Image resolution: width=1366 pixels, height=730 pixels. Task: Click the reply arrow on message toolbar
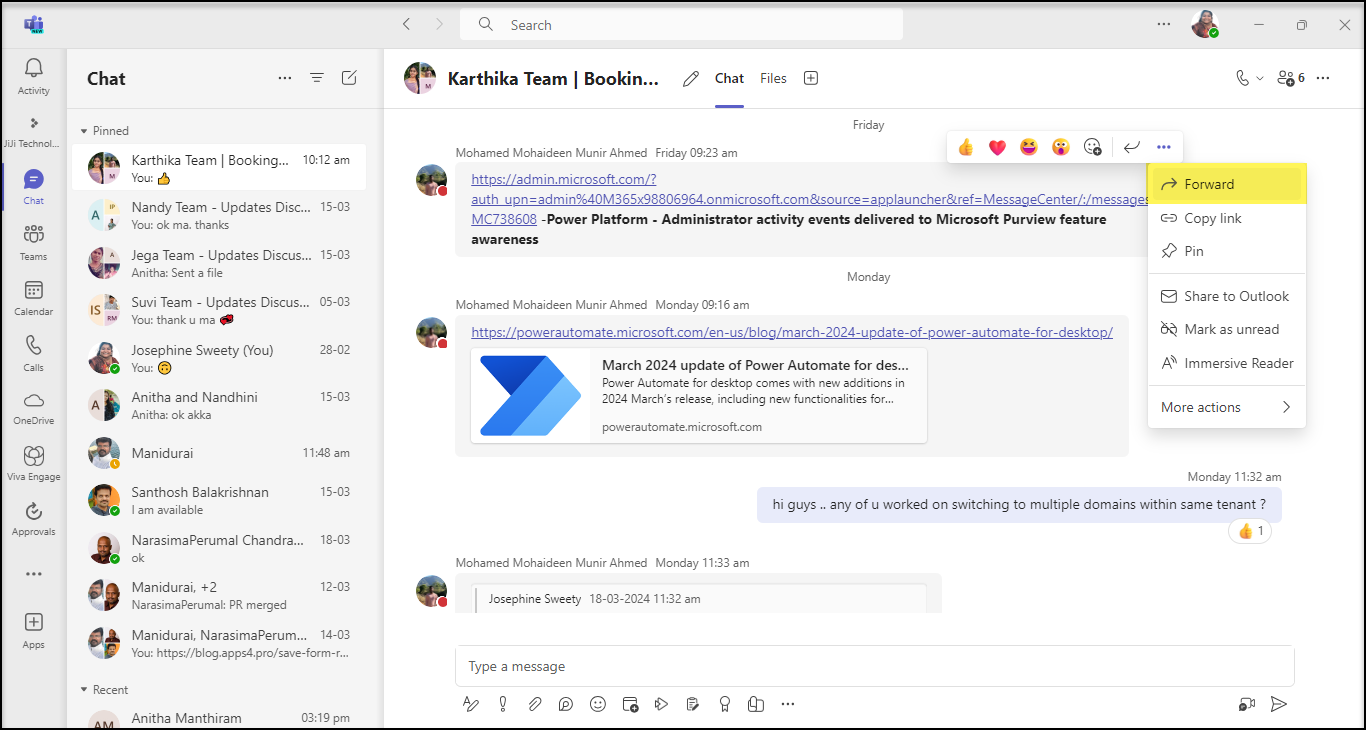1131,147
